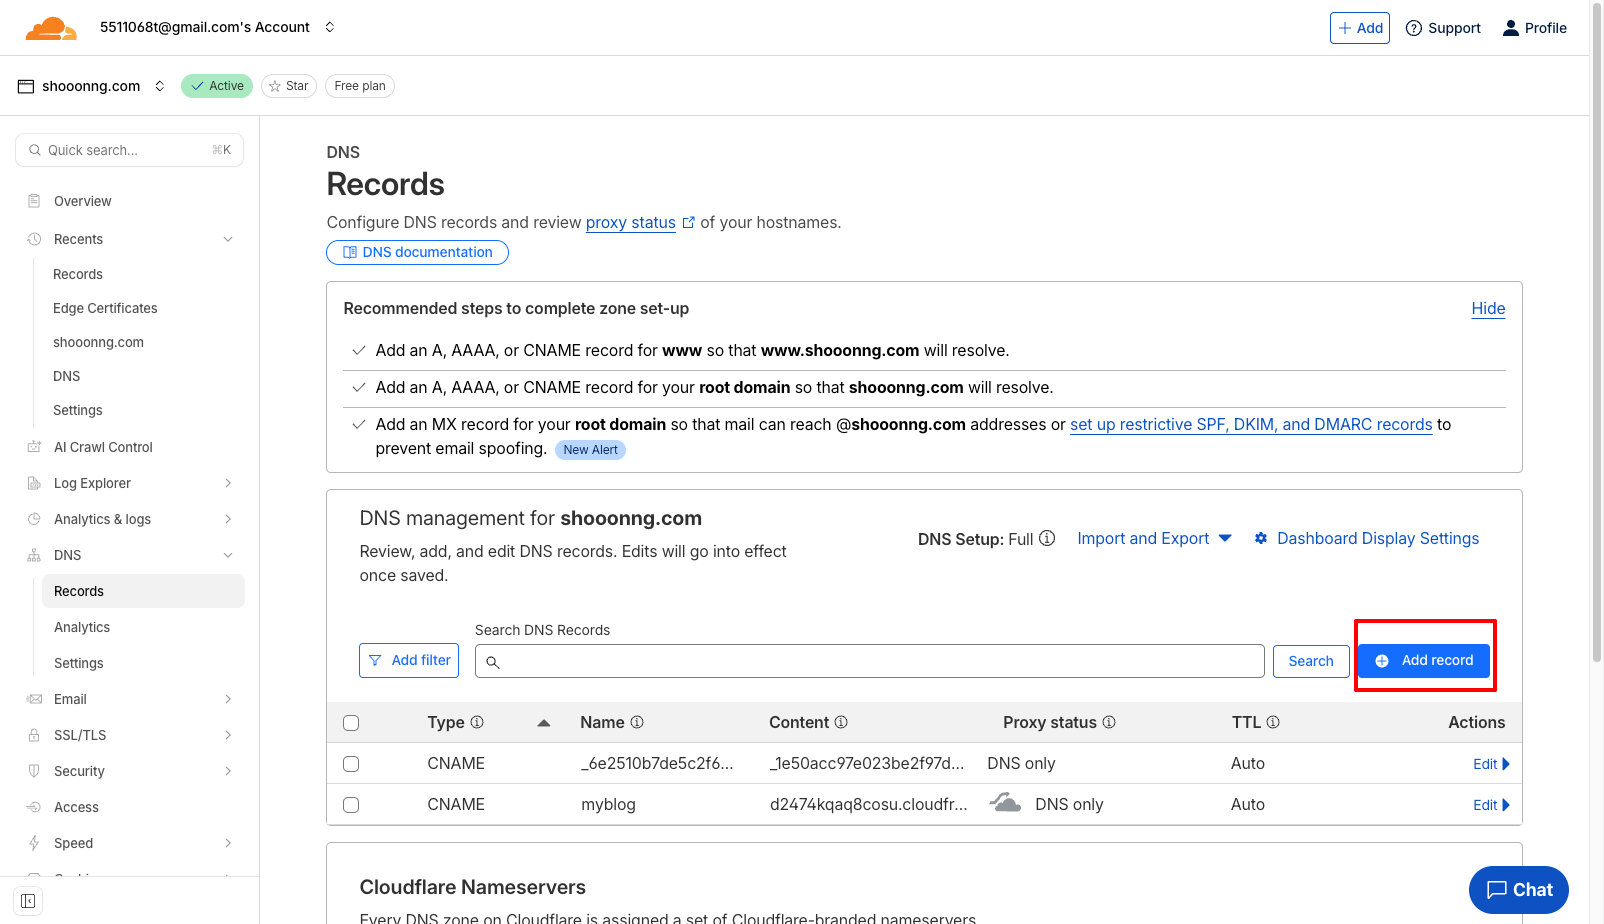Open the account switcher dropdown
The width and height of the screenshot is (1604, 924).
pos(330,27)
